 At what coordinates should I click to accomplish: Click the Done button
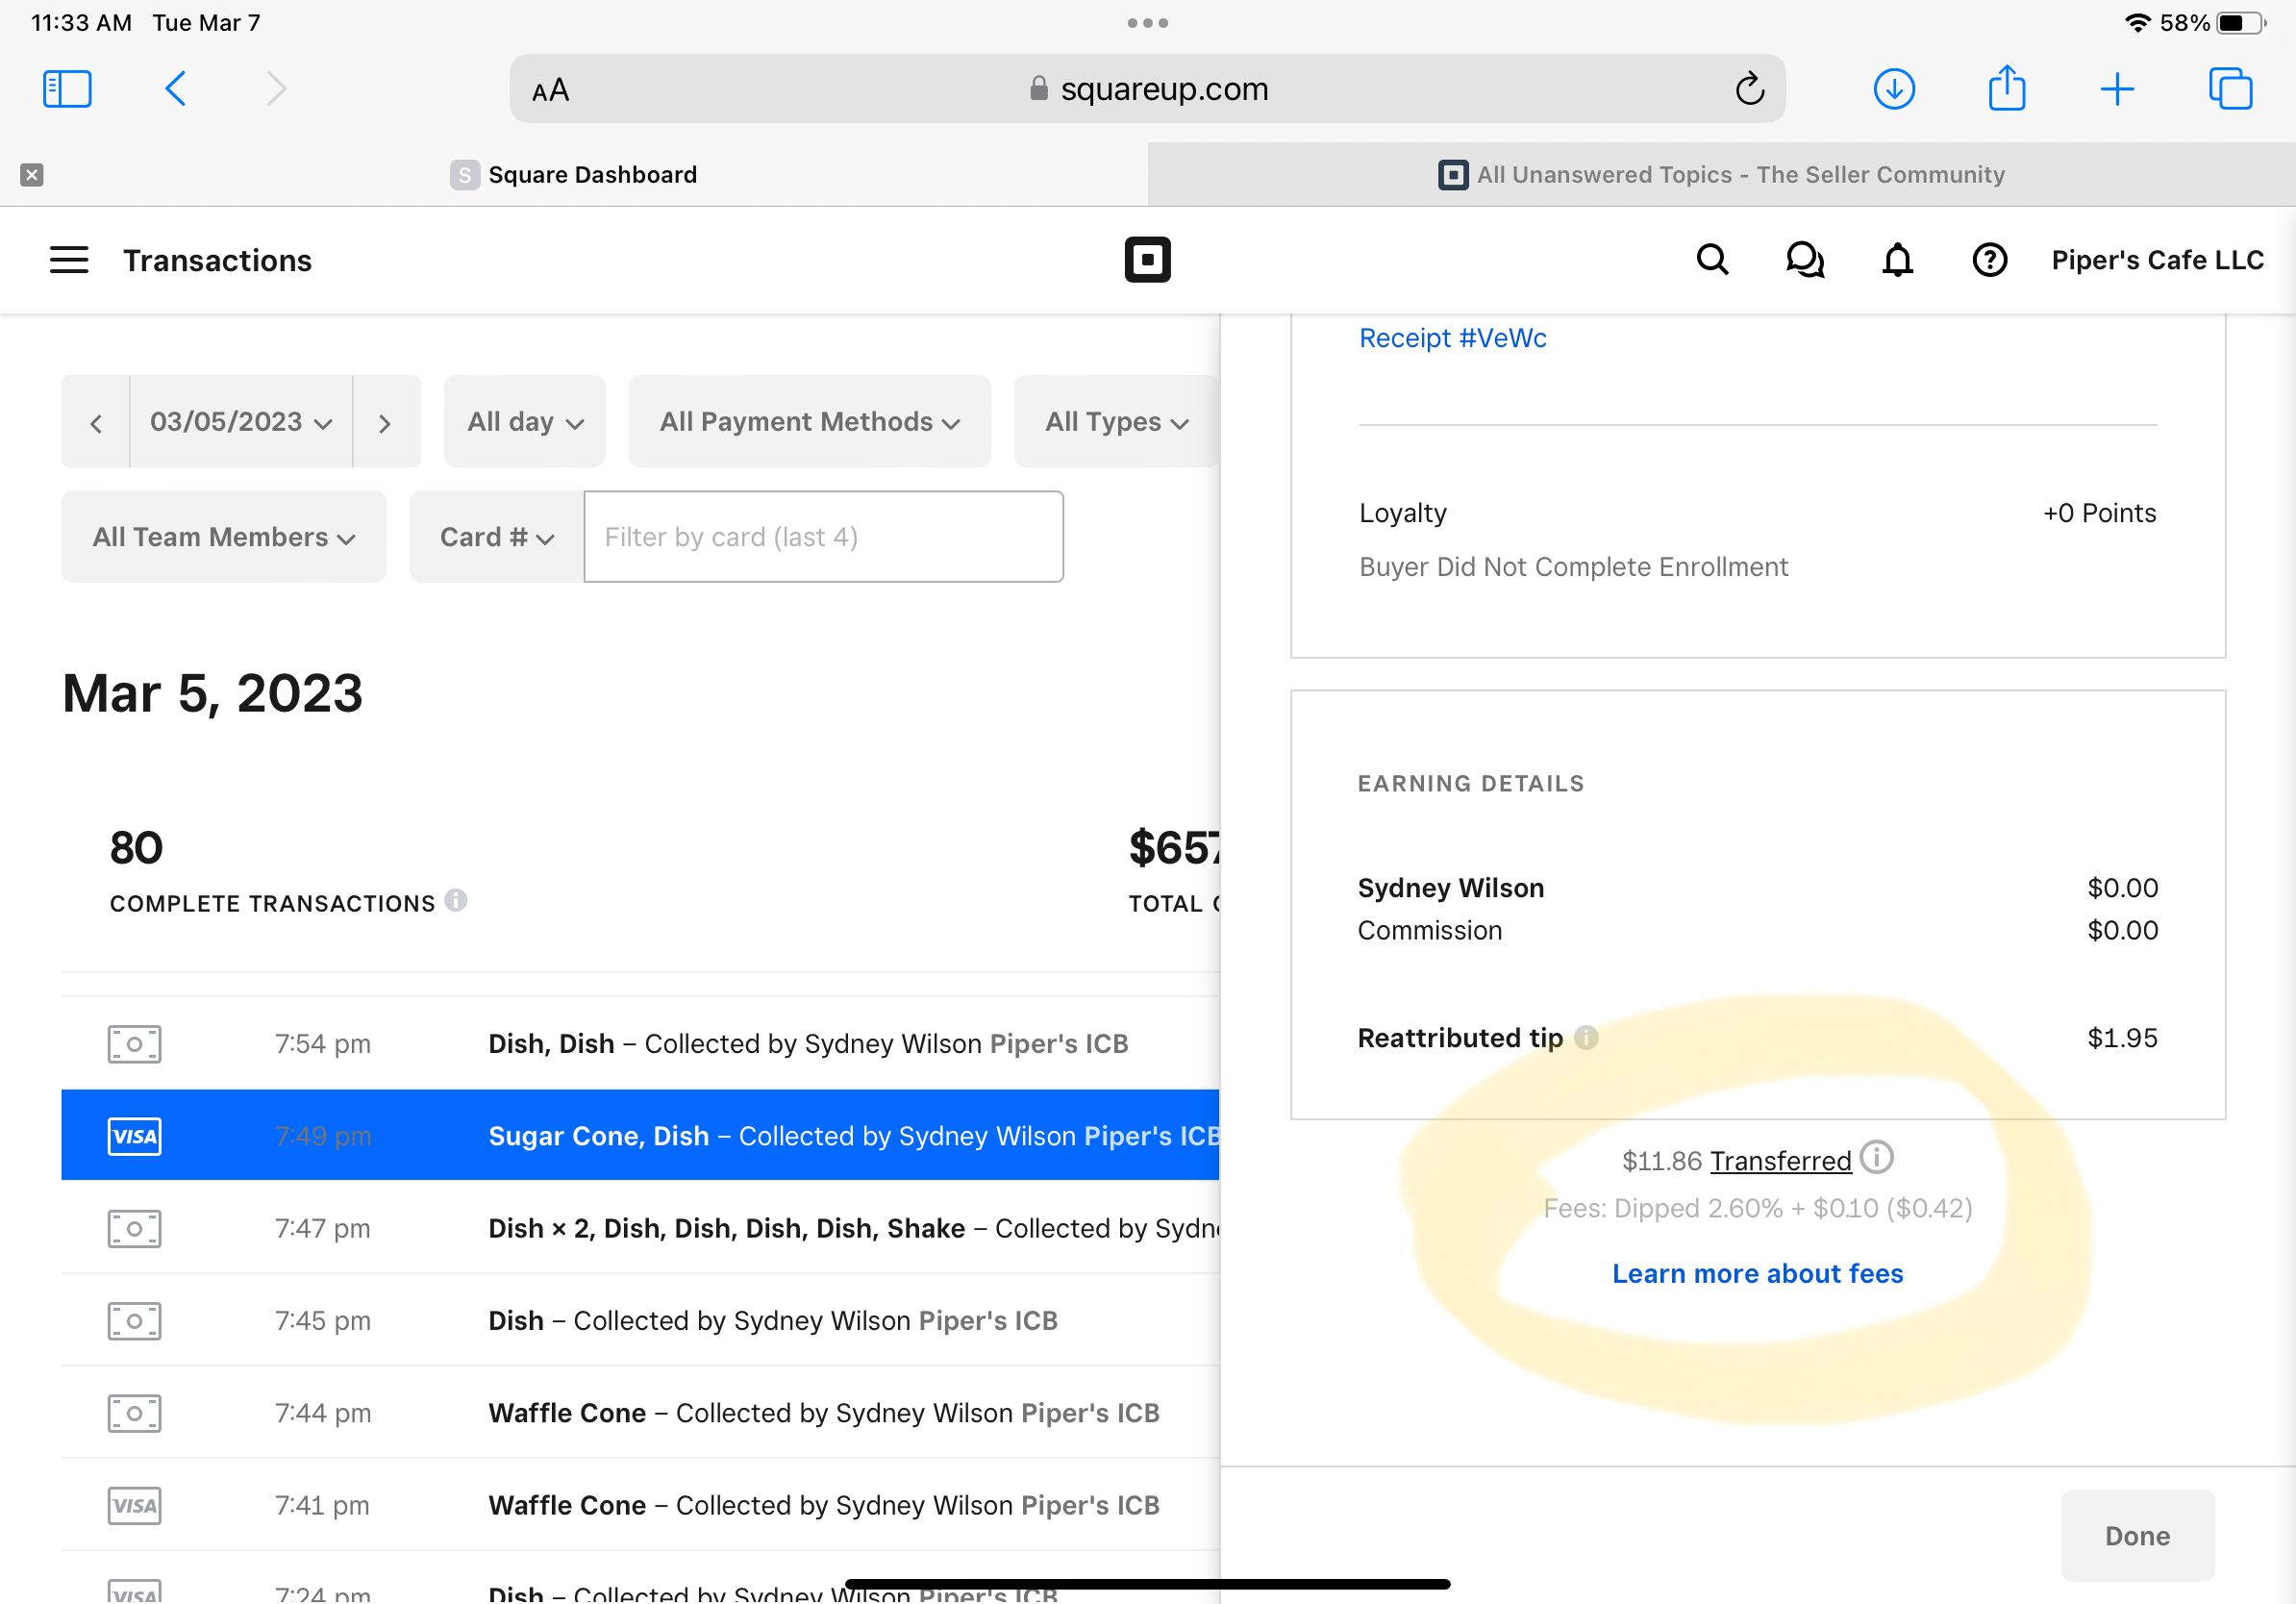(x=2137, y=1535)
